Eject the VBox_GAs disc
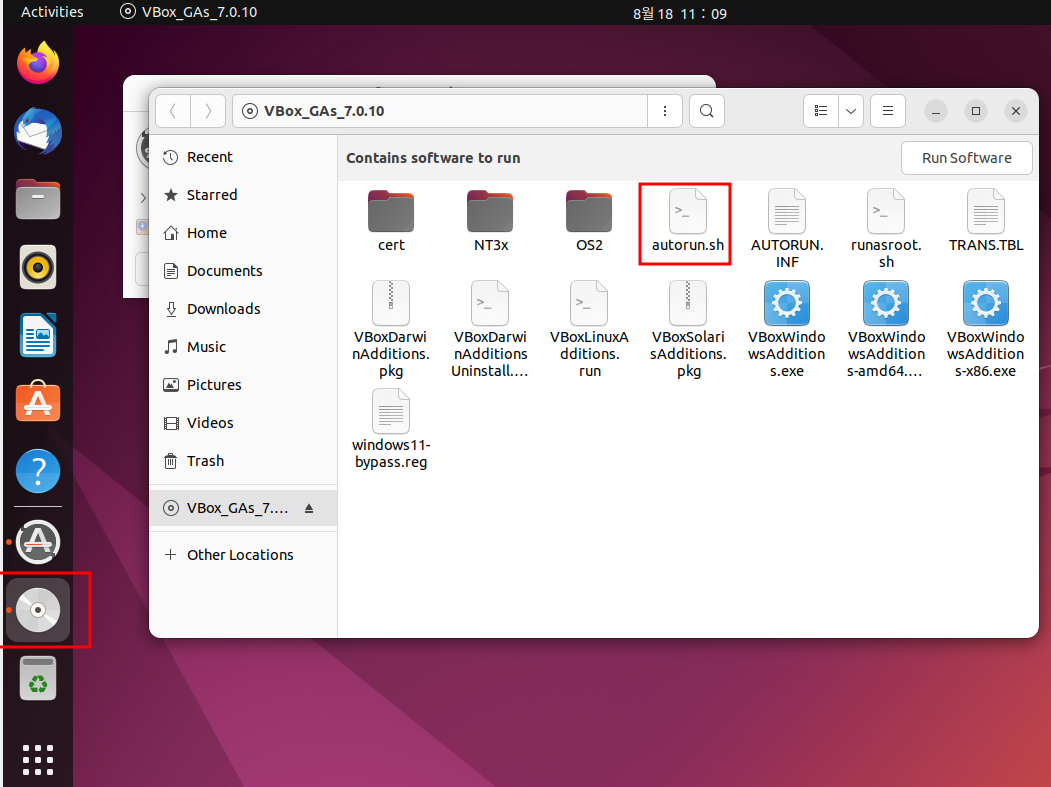1051x787 pixels. click(309, 509)
